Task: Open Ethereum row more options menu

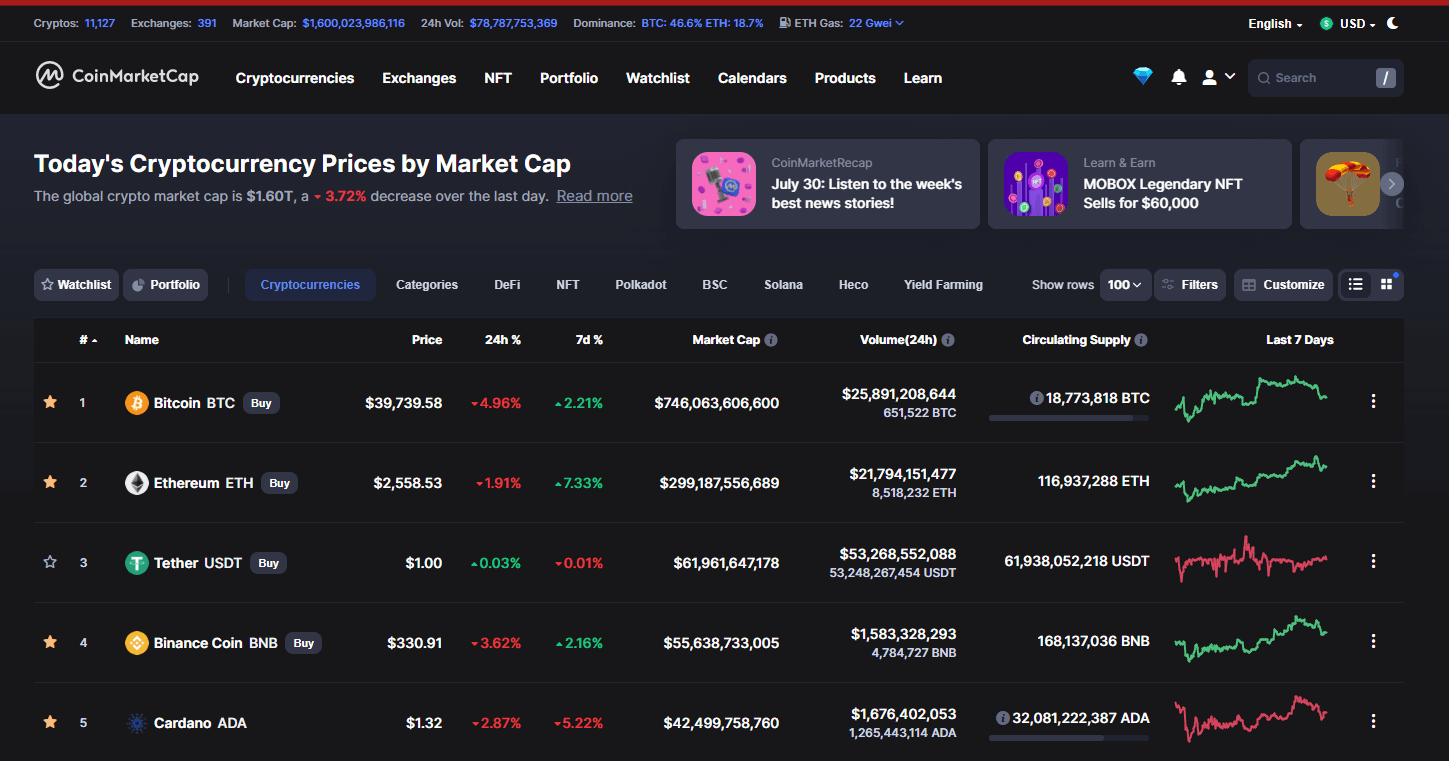Action: pos(1373,481)
